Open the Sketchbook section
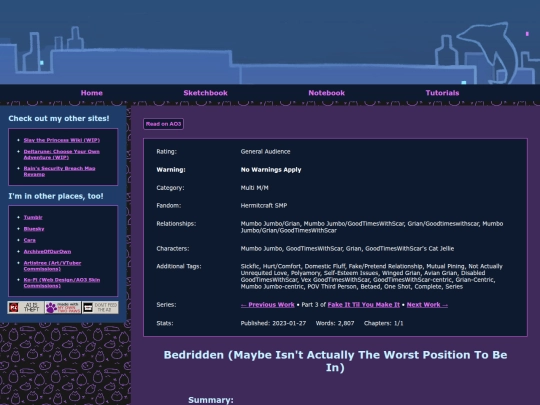 pos(206,93)
